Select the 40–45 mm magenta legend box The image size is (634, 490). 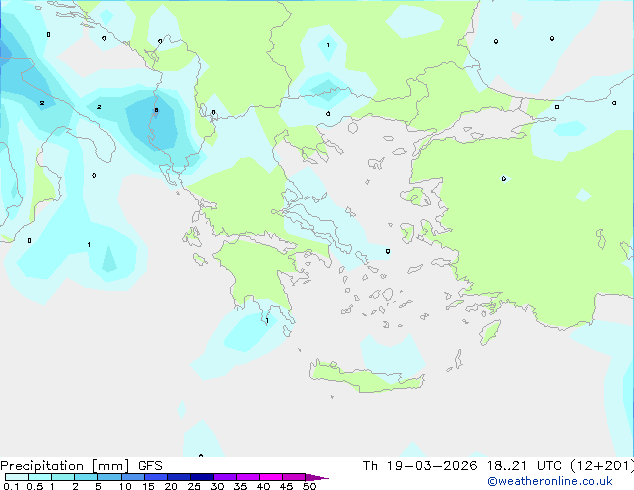[271, 477]
